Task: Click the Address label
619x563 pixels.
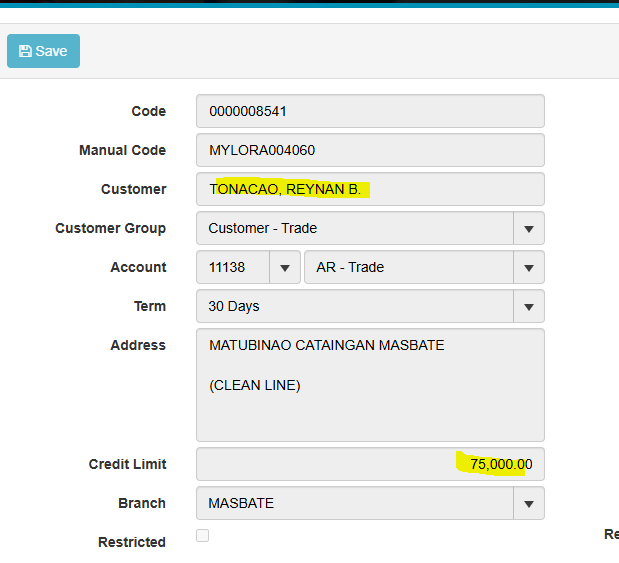Action: (138, 345)
